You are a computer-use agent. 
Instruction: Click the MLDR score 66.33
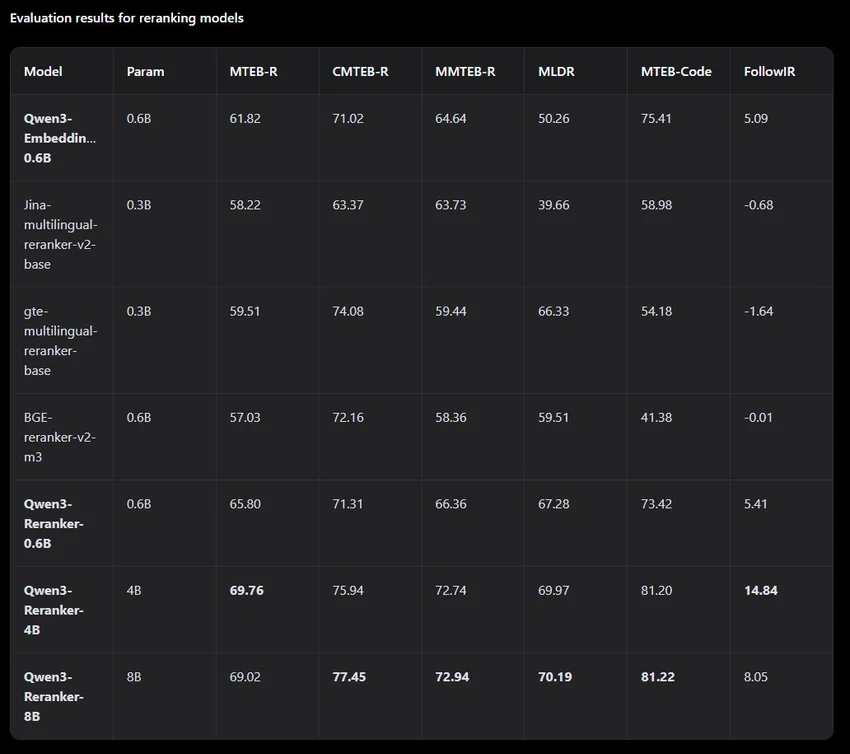(x=553, y=311)
